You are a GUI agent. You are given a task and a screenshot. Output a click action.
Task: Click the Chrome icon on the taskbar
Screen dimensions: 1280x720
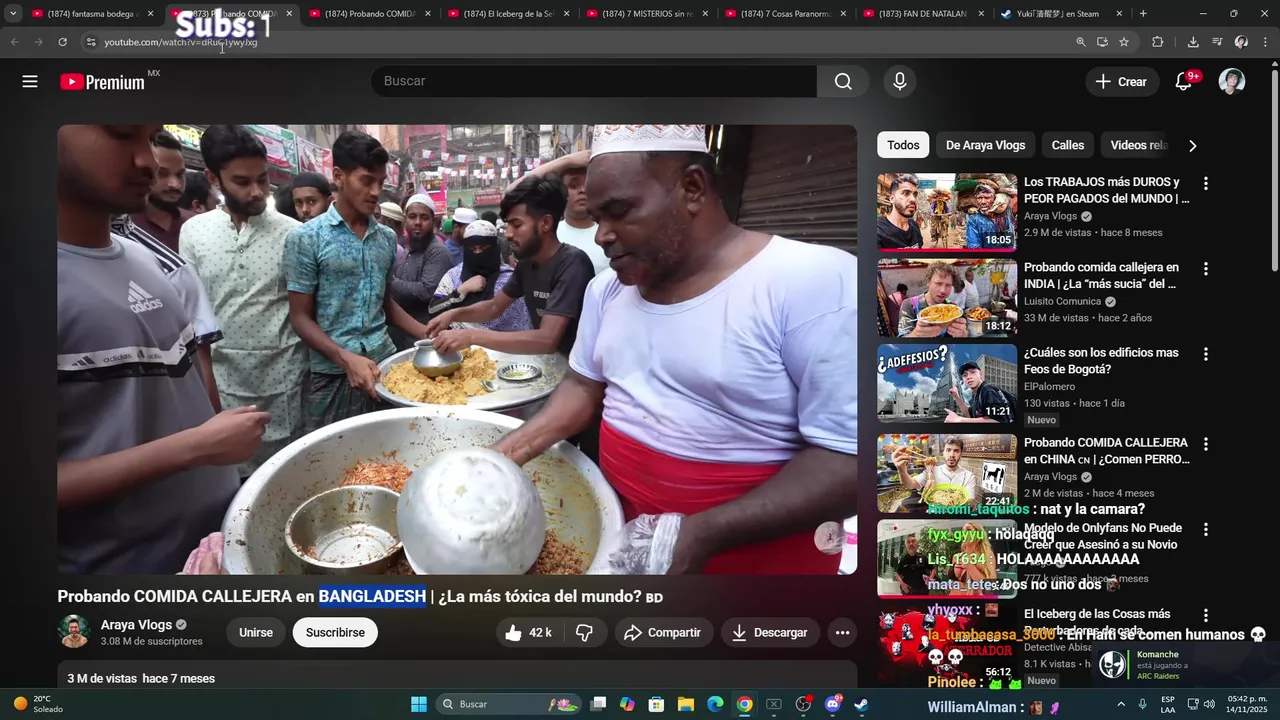tap(744, 704)
